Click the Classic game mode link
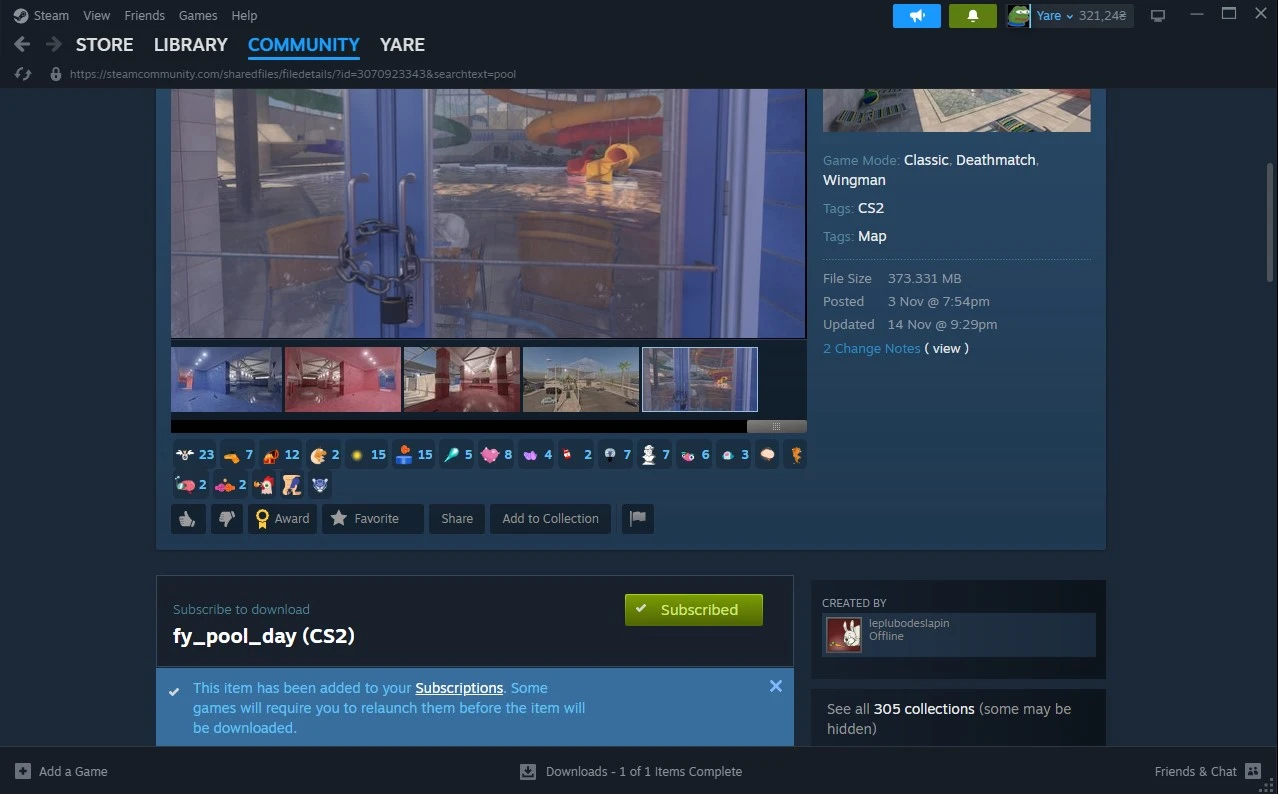The height and width of the screenshot is (794, 1278). pyautogui.click(x=926, y=160)
